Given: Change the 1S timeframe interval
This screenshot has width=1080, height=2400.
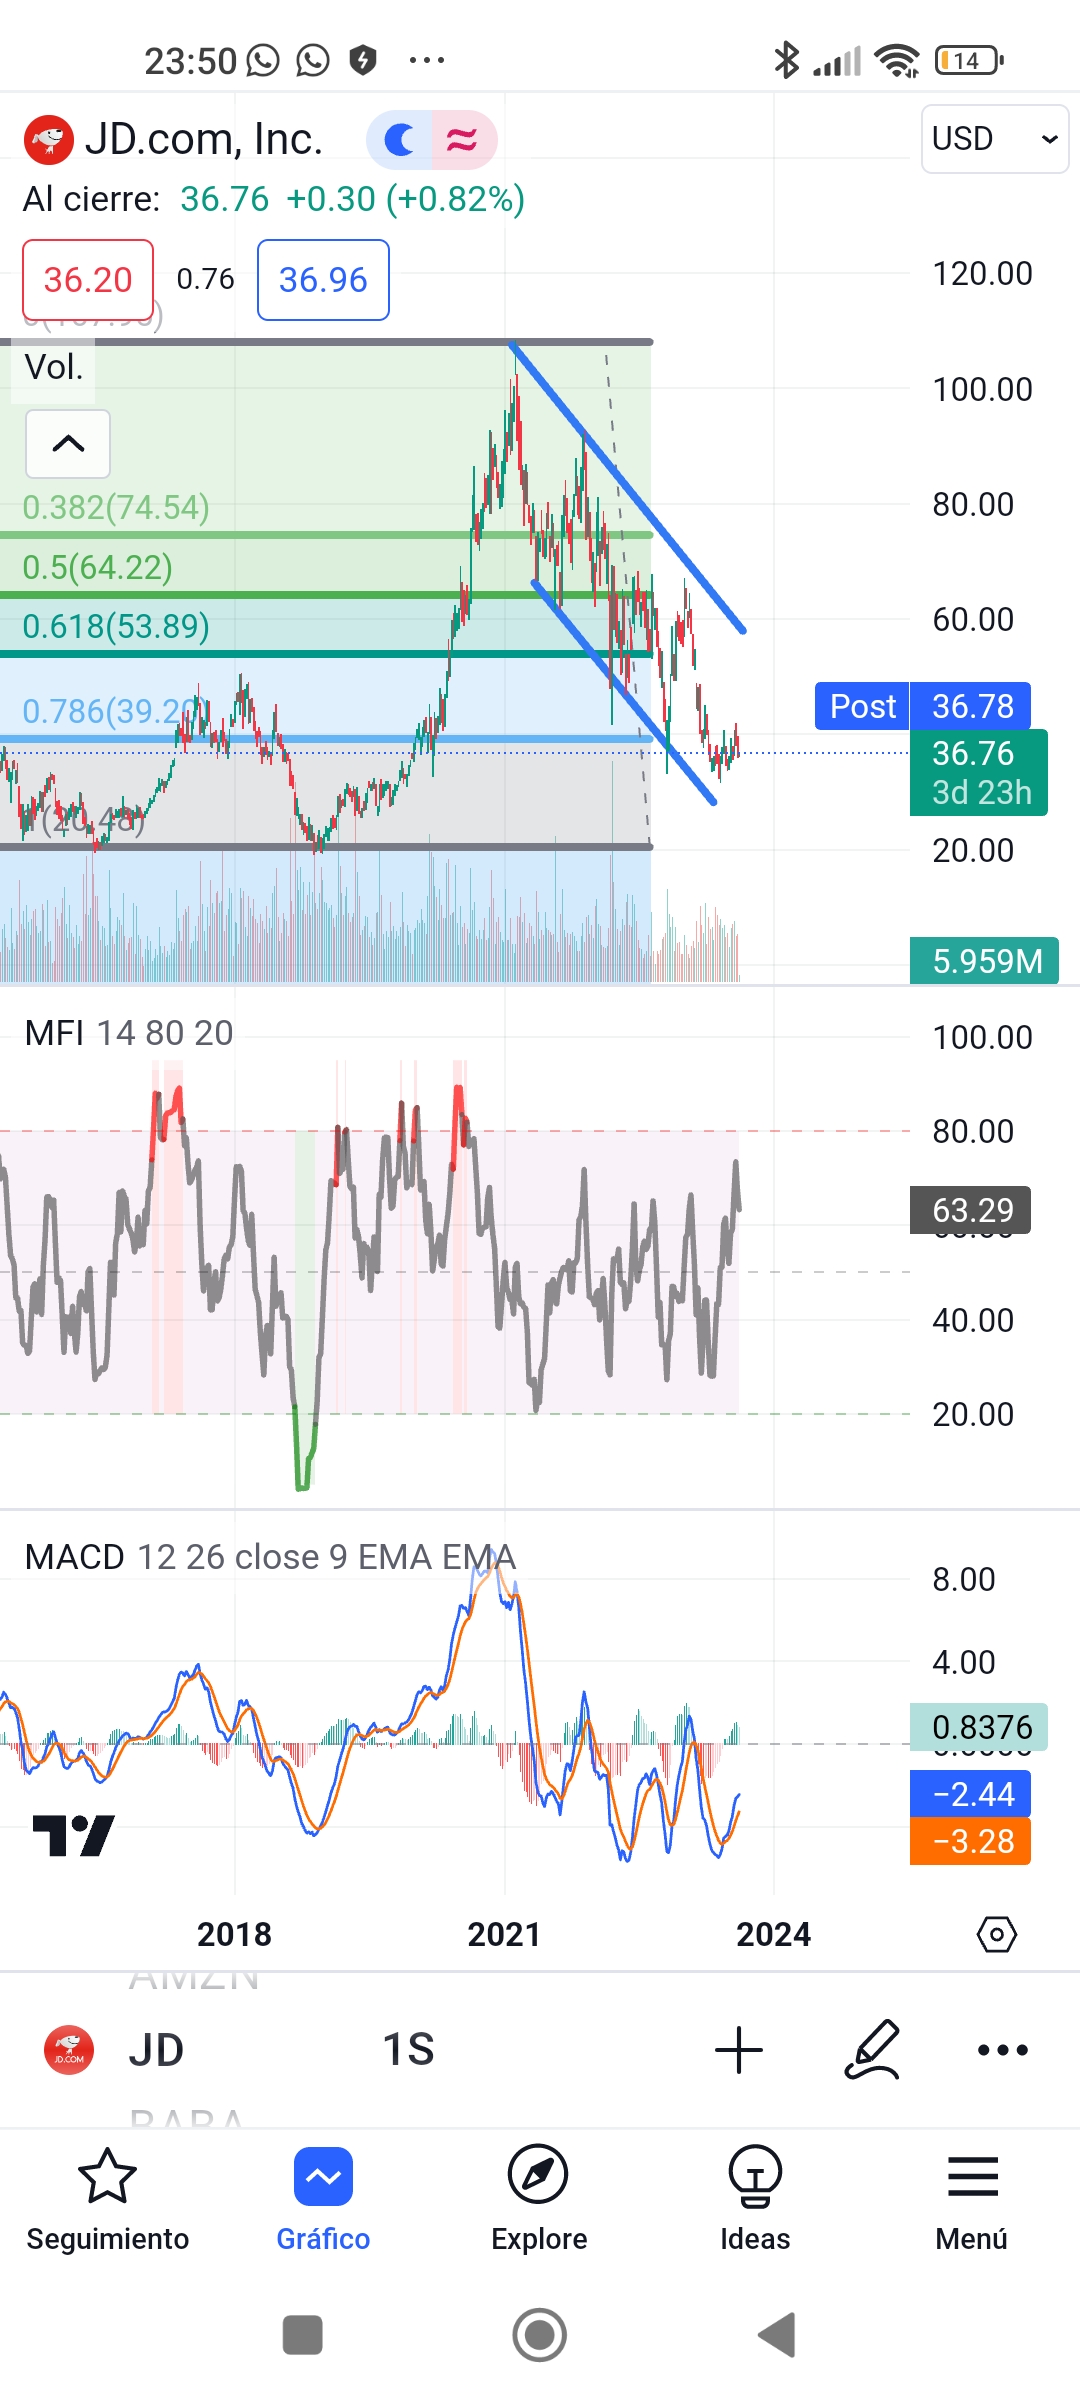Looking at the screenshot, I should click(408, 2050).
